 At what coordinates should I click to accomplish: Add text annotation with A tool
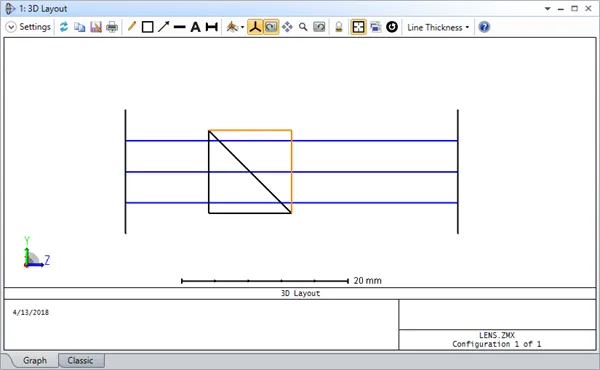coord(195,27)
